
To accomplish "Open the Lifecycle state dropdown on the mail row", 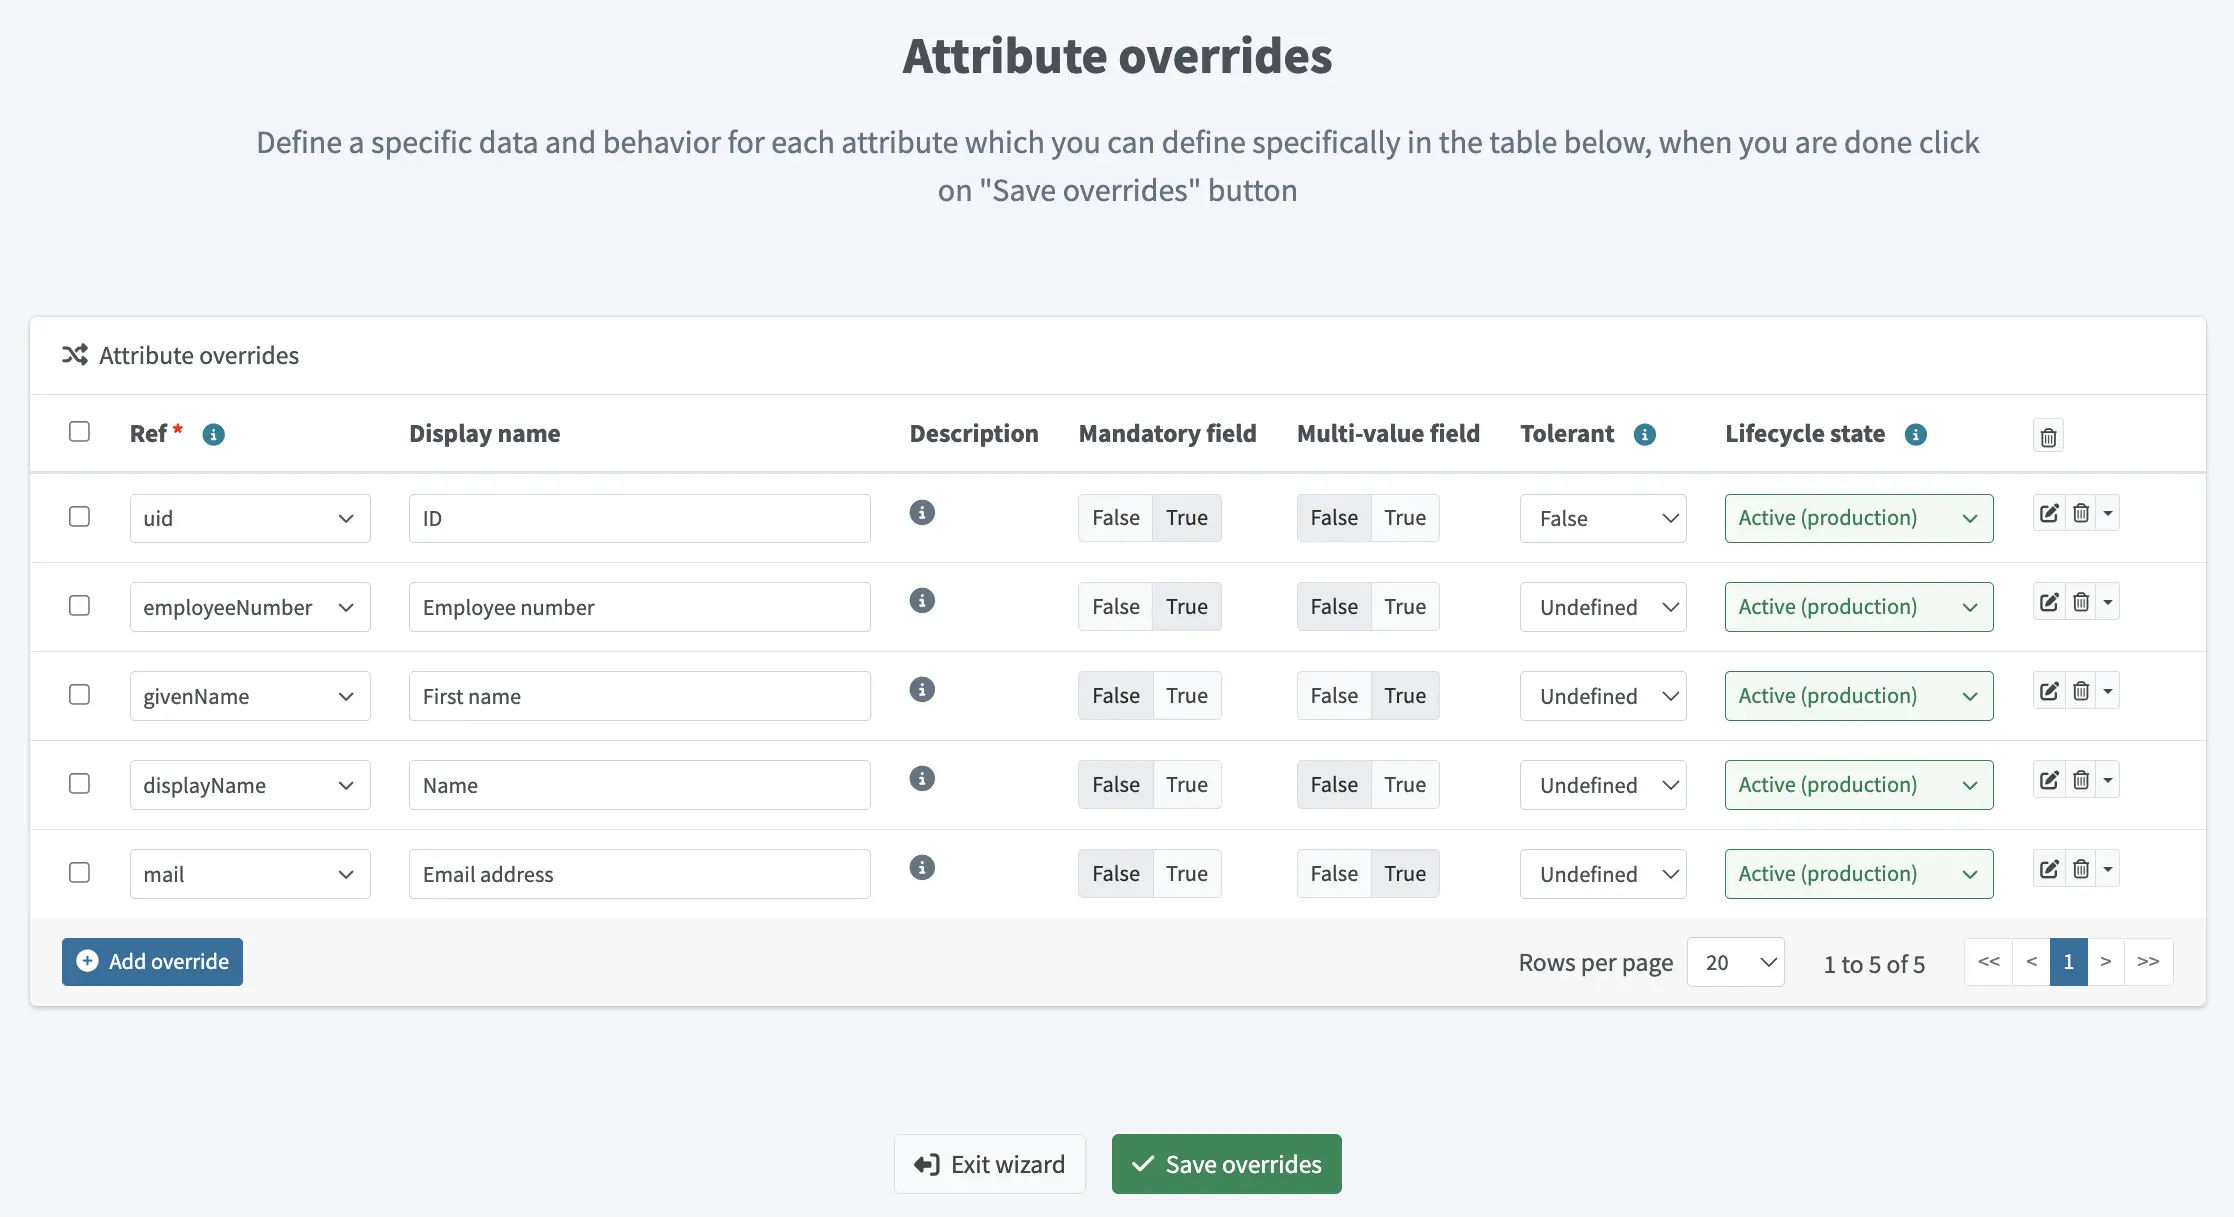I will point(1856,873).
